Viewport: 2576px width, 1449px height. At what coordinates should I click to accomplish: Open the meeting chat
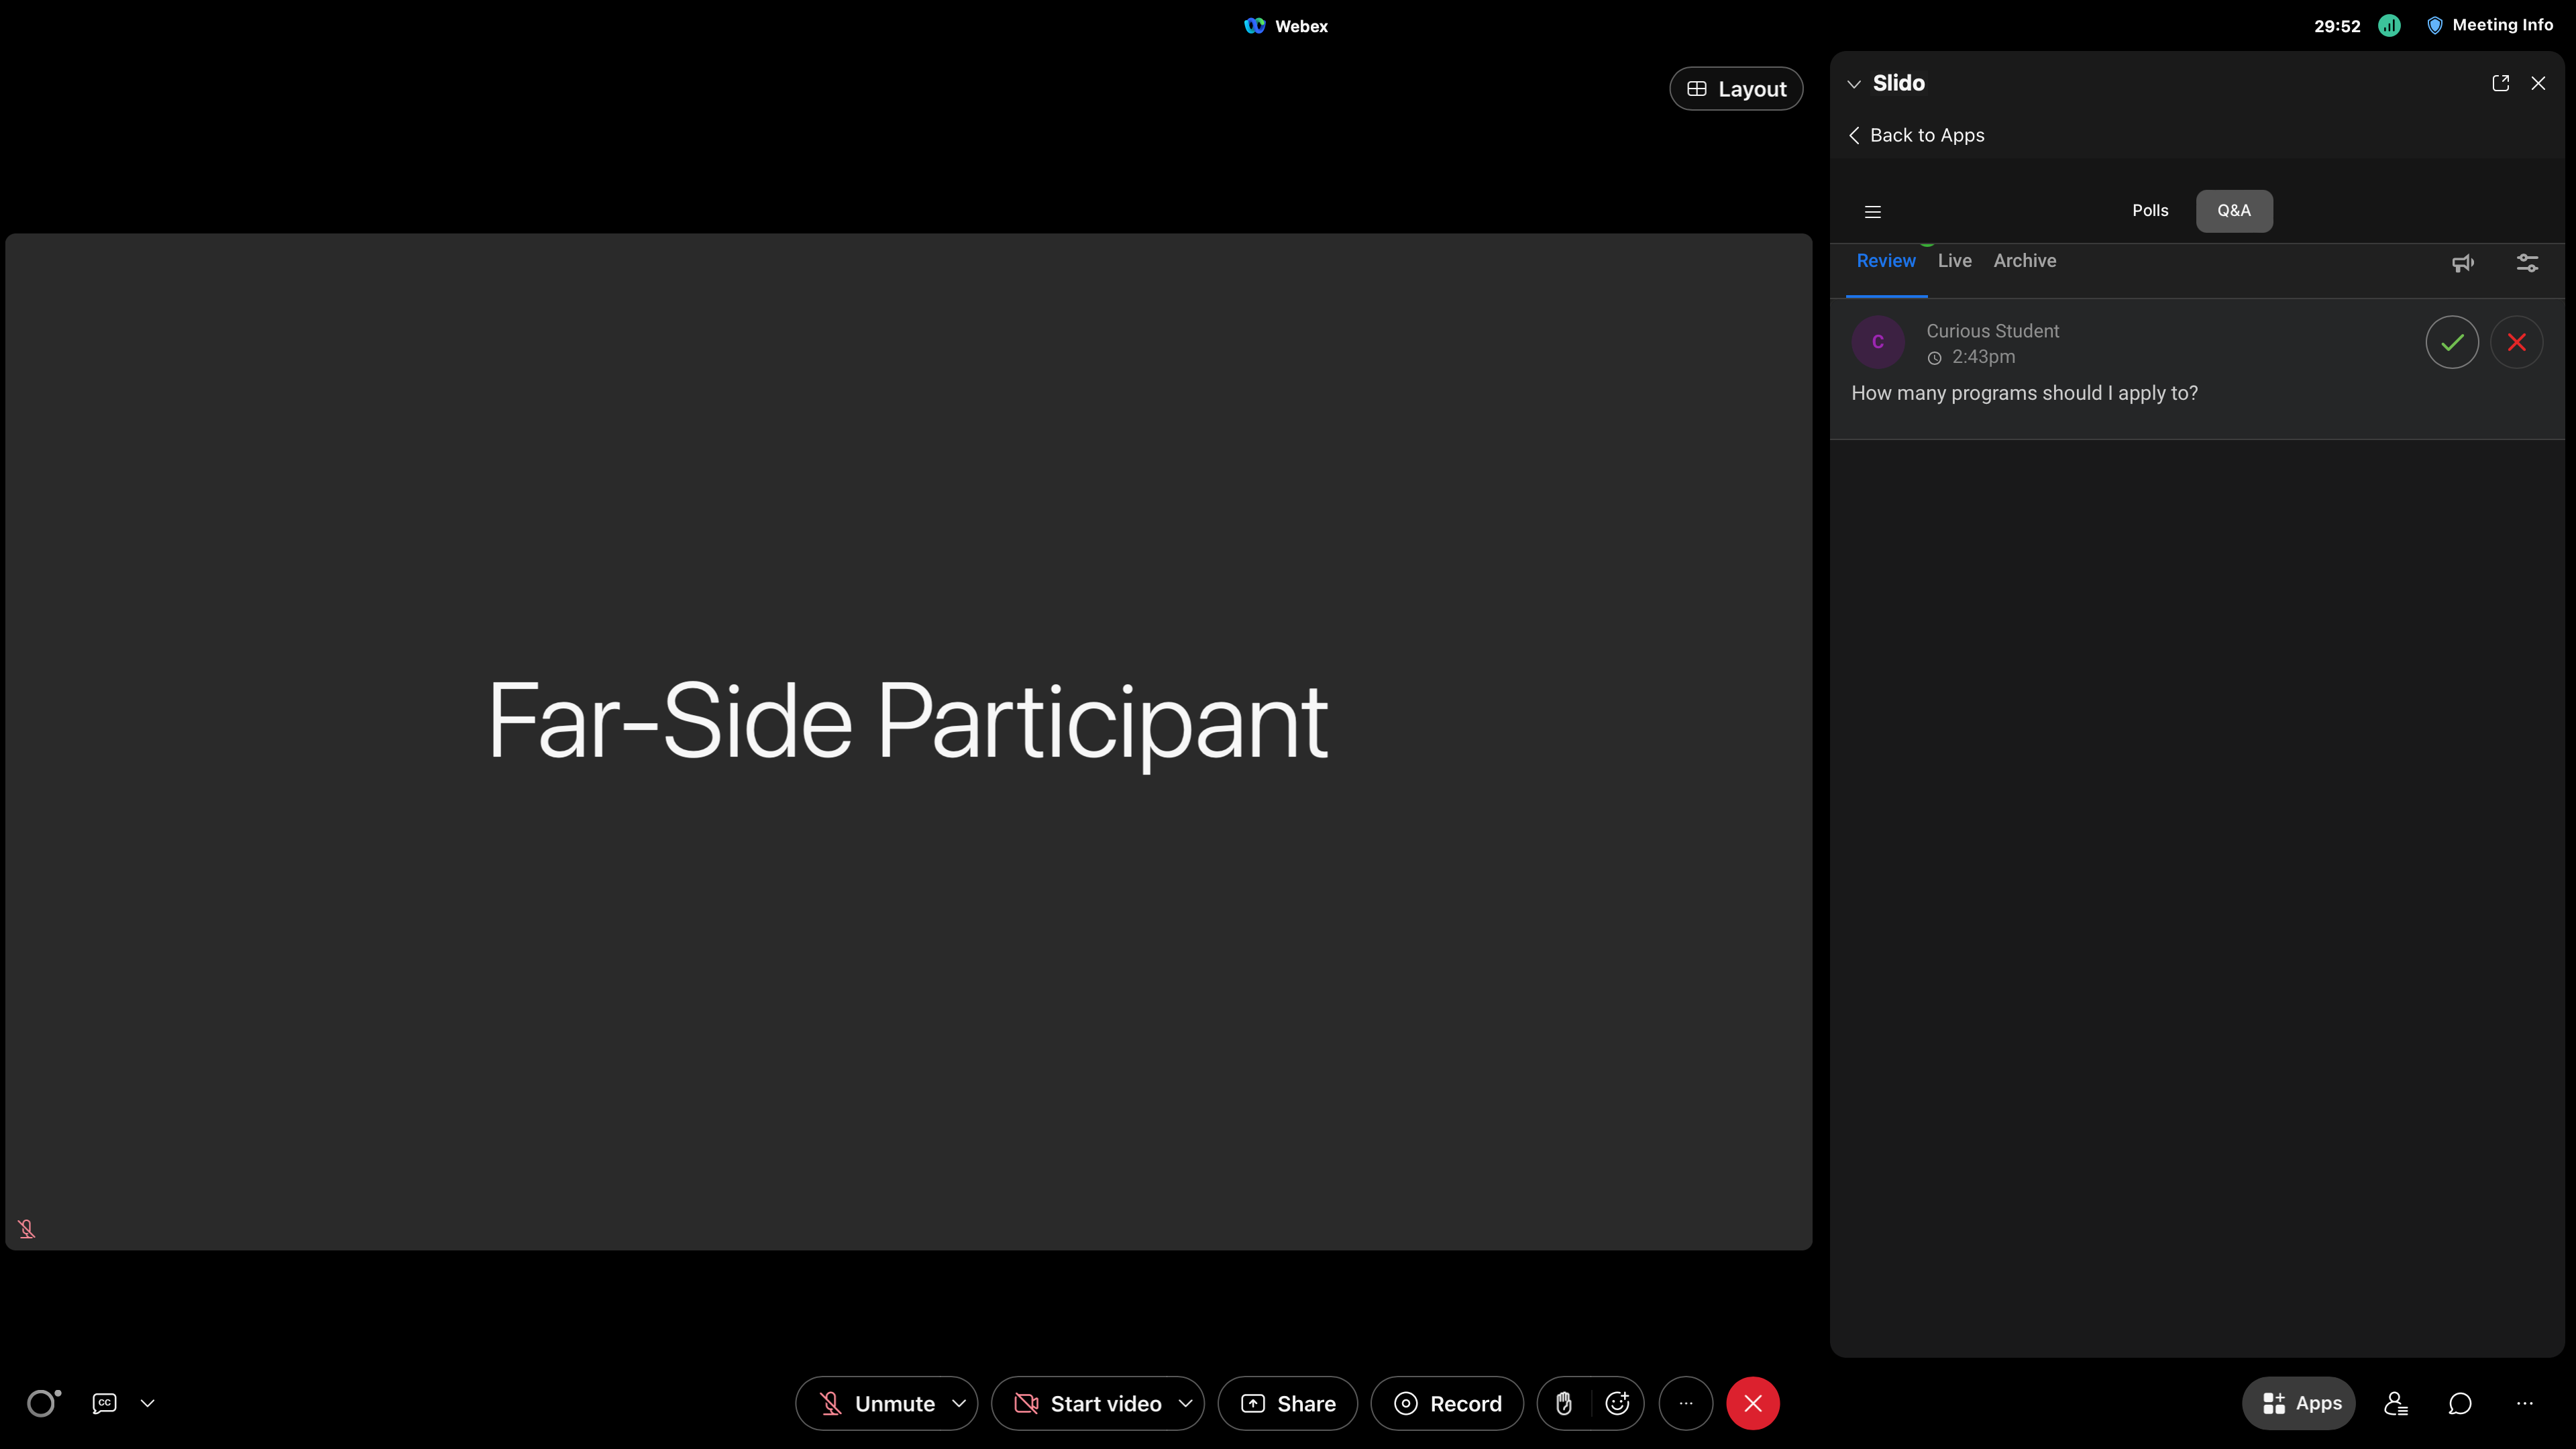[2460, 1403]
